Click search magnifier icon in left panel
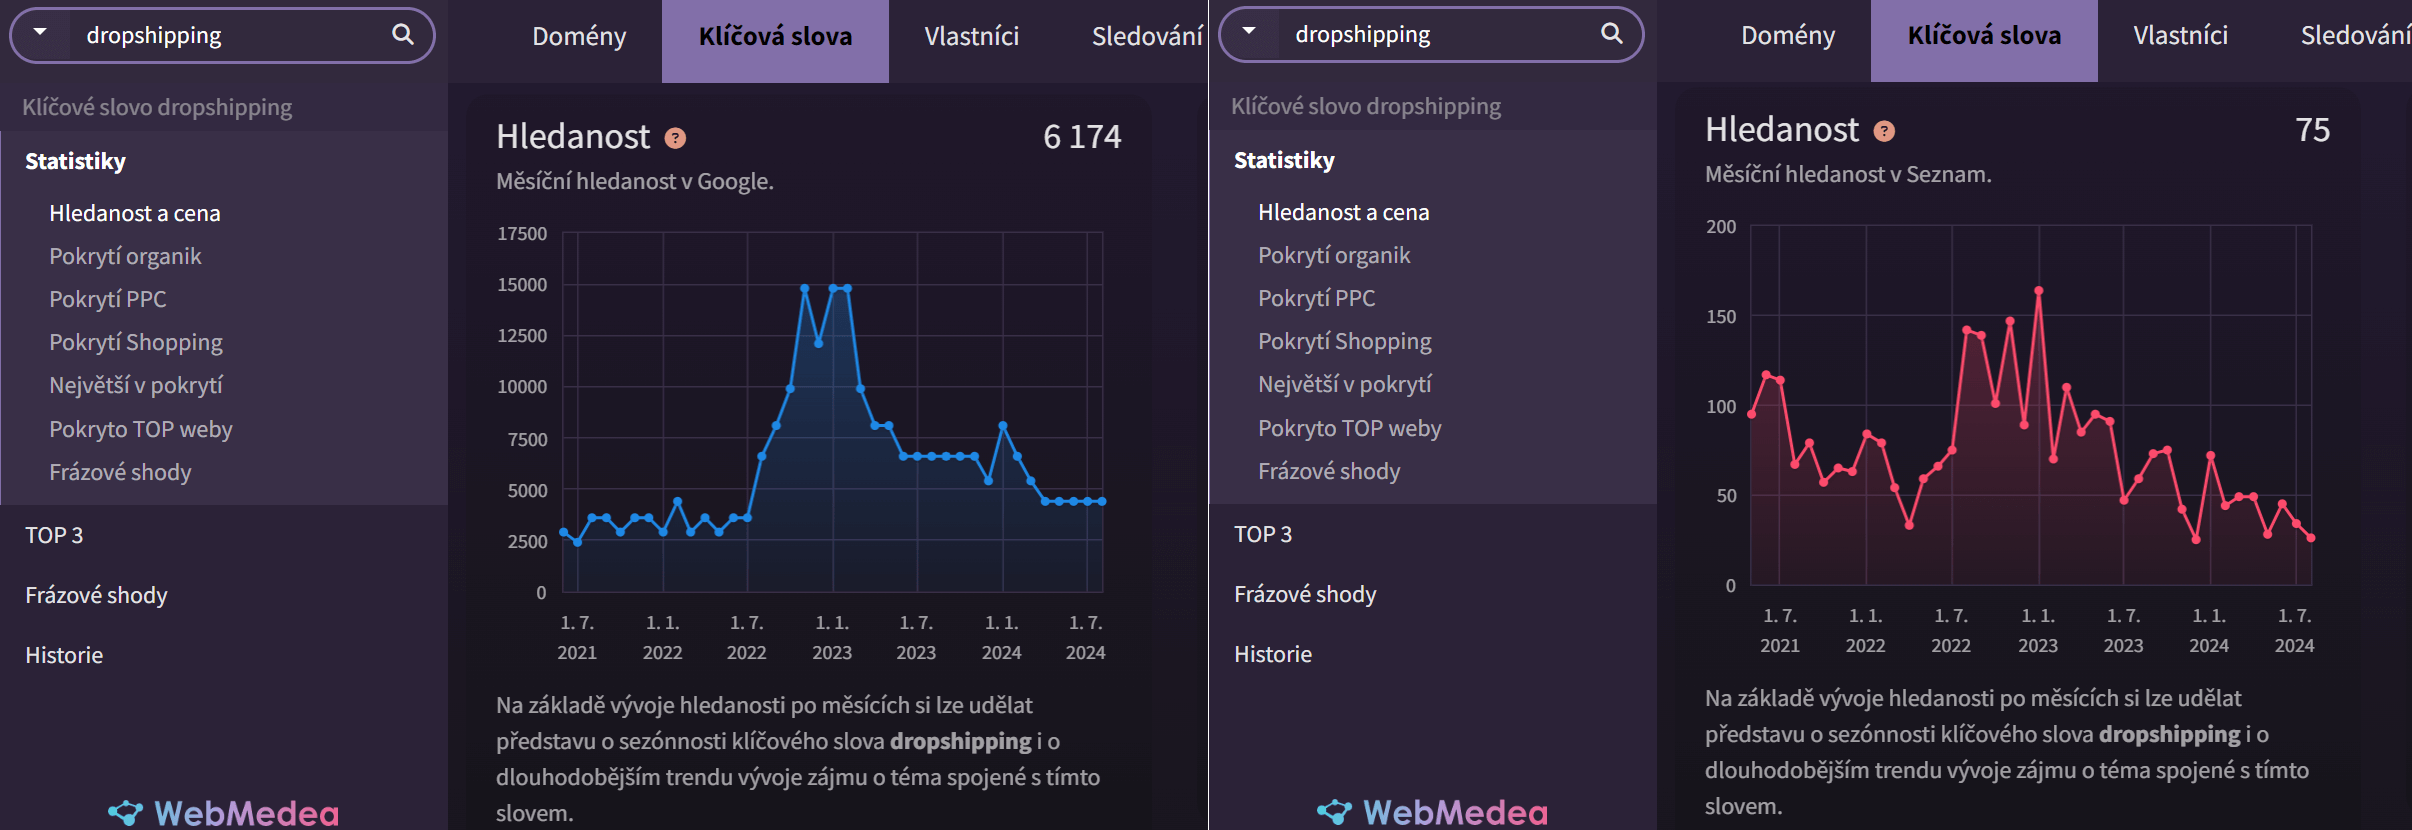2412x830 pixels. tap(402, 35)
